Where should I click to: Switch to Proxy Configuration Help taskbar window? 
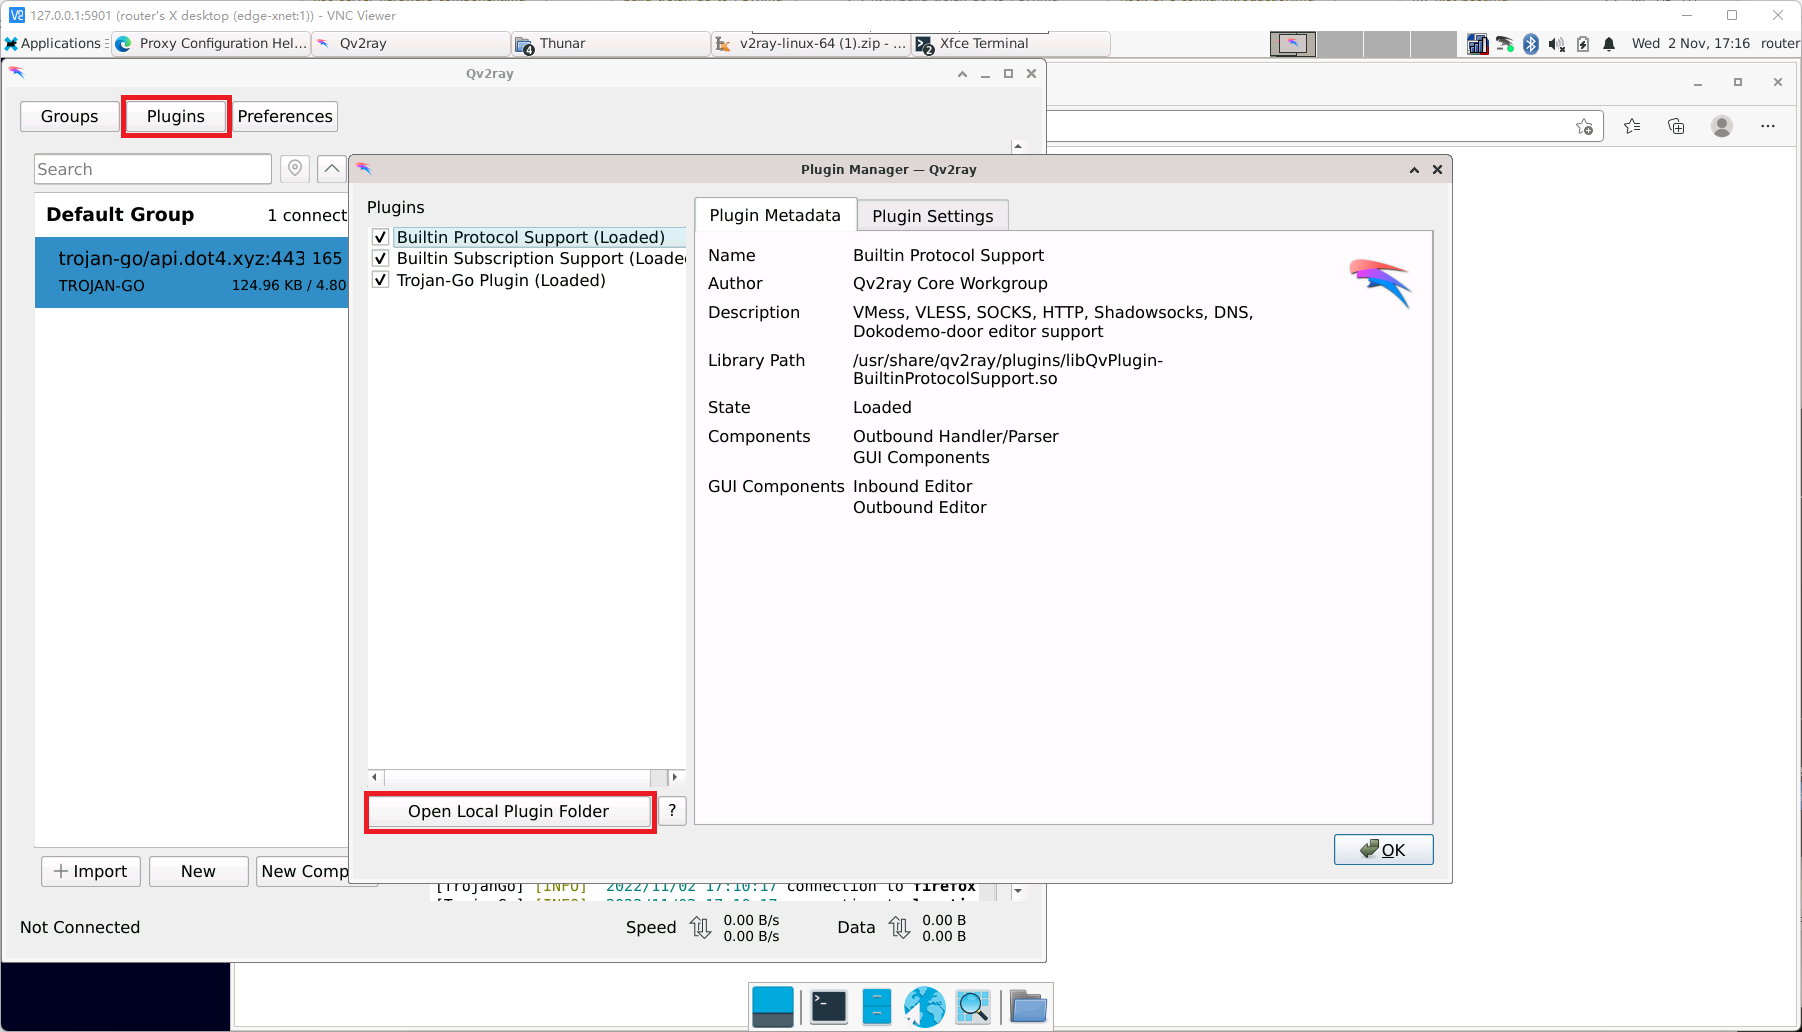pos(211,44)
